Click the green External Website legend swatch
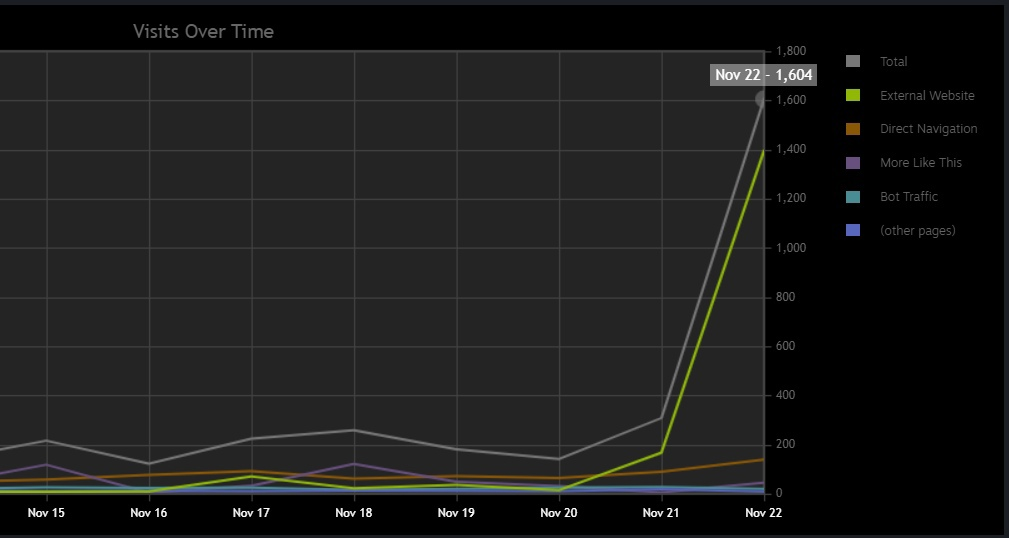 853,95
